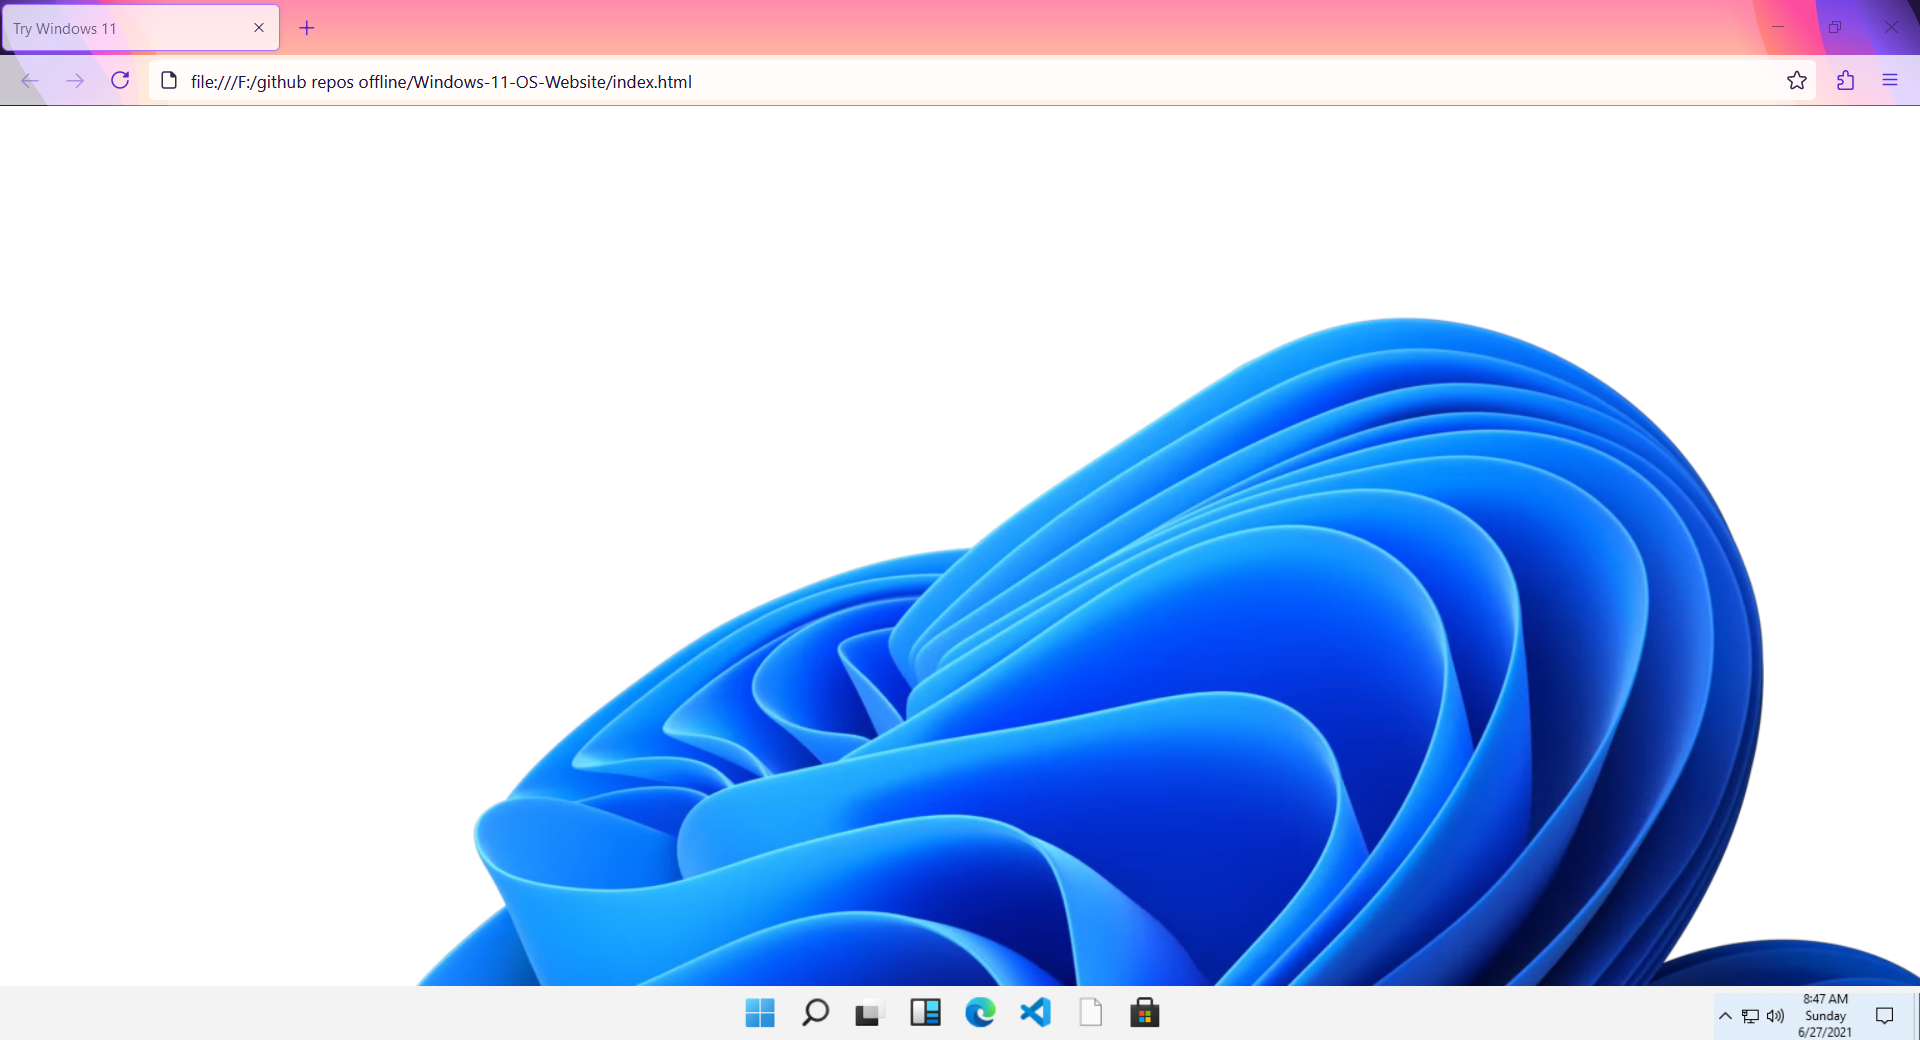Screen dimensions: 1920x1040
Task: Open the browser hamburger menu
Action: (x=1890, y=80)
